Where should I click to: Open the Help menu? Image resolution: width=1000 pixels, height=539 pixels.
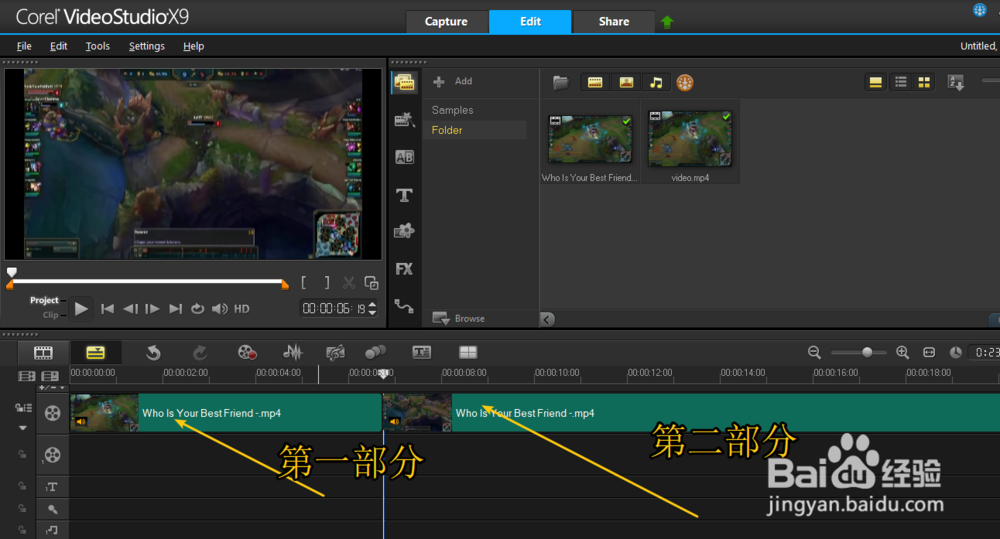coord(193,46)
